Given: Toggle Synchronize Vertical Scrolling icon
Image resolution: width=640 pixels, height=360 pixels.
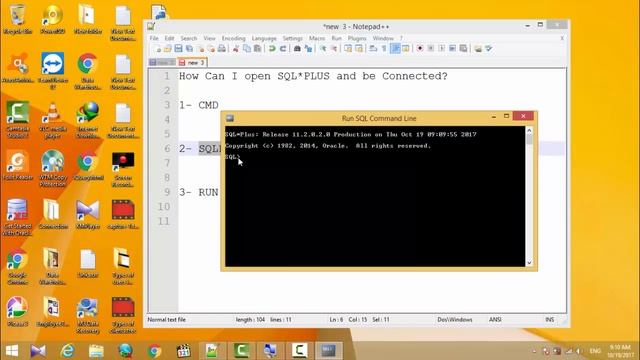Looking at the screenshot, I should 348,49.
